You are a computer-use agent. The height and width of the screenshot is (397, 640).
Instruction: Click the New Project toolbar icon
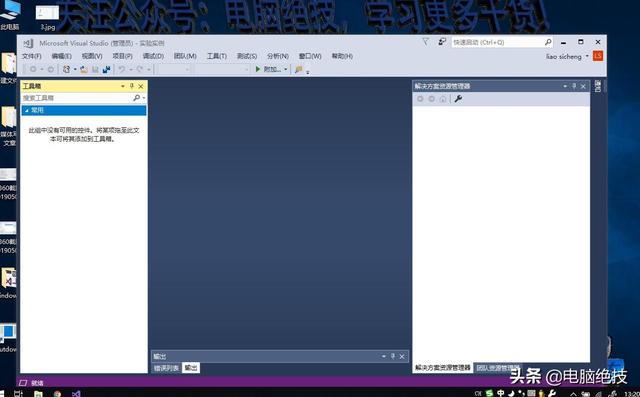point(66,70)
